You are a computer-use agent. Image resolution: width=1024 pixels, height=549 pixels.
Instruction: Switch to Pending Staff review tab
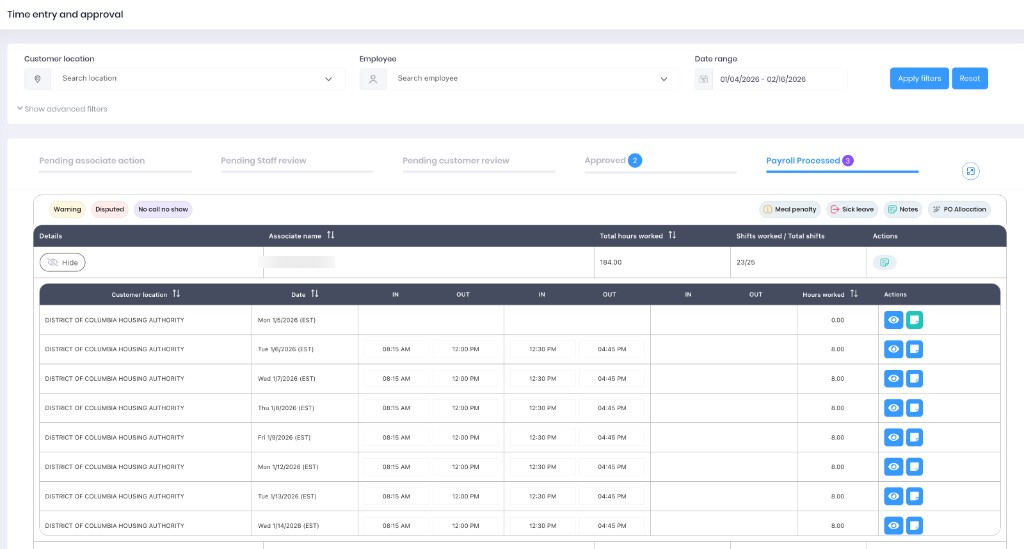[263, 161]
